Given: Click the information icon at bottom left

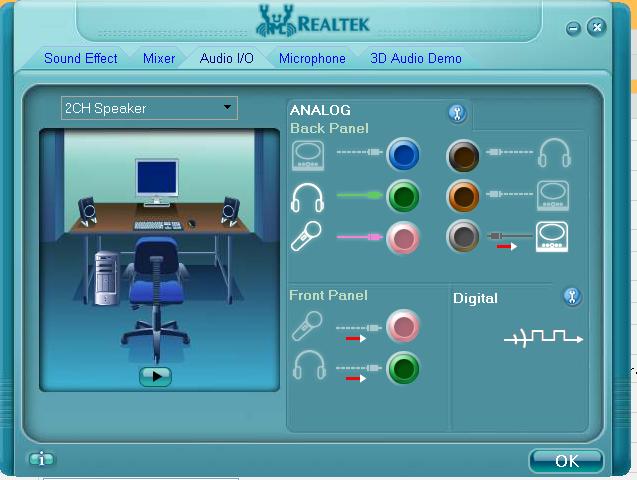Looking at the screenshot, I should pos(42,459).
